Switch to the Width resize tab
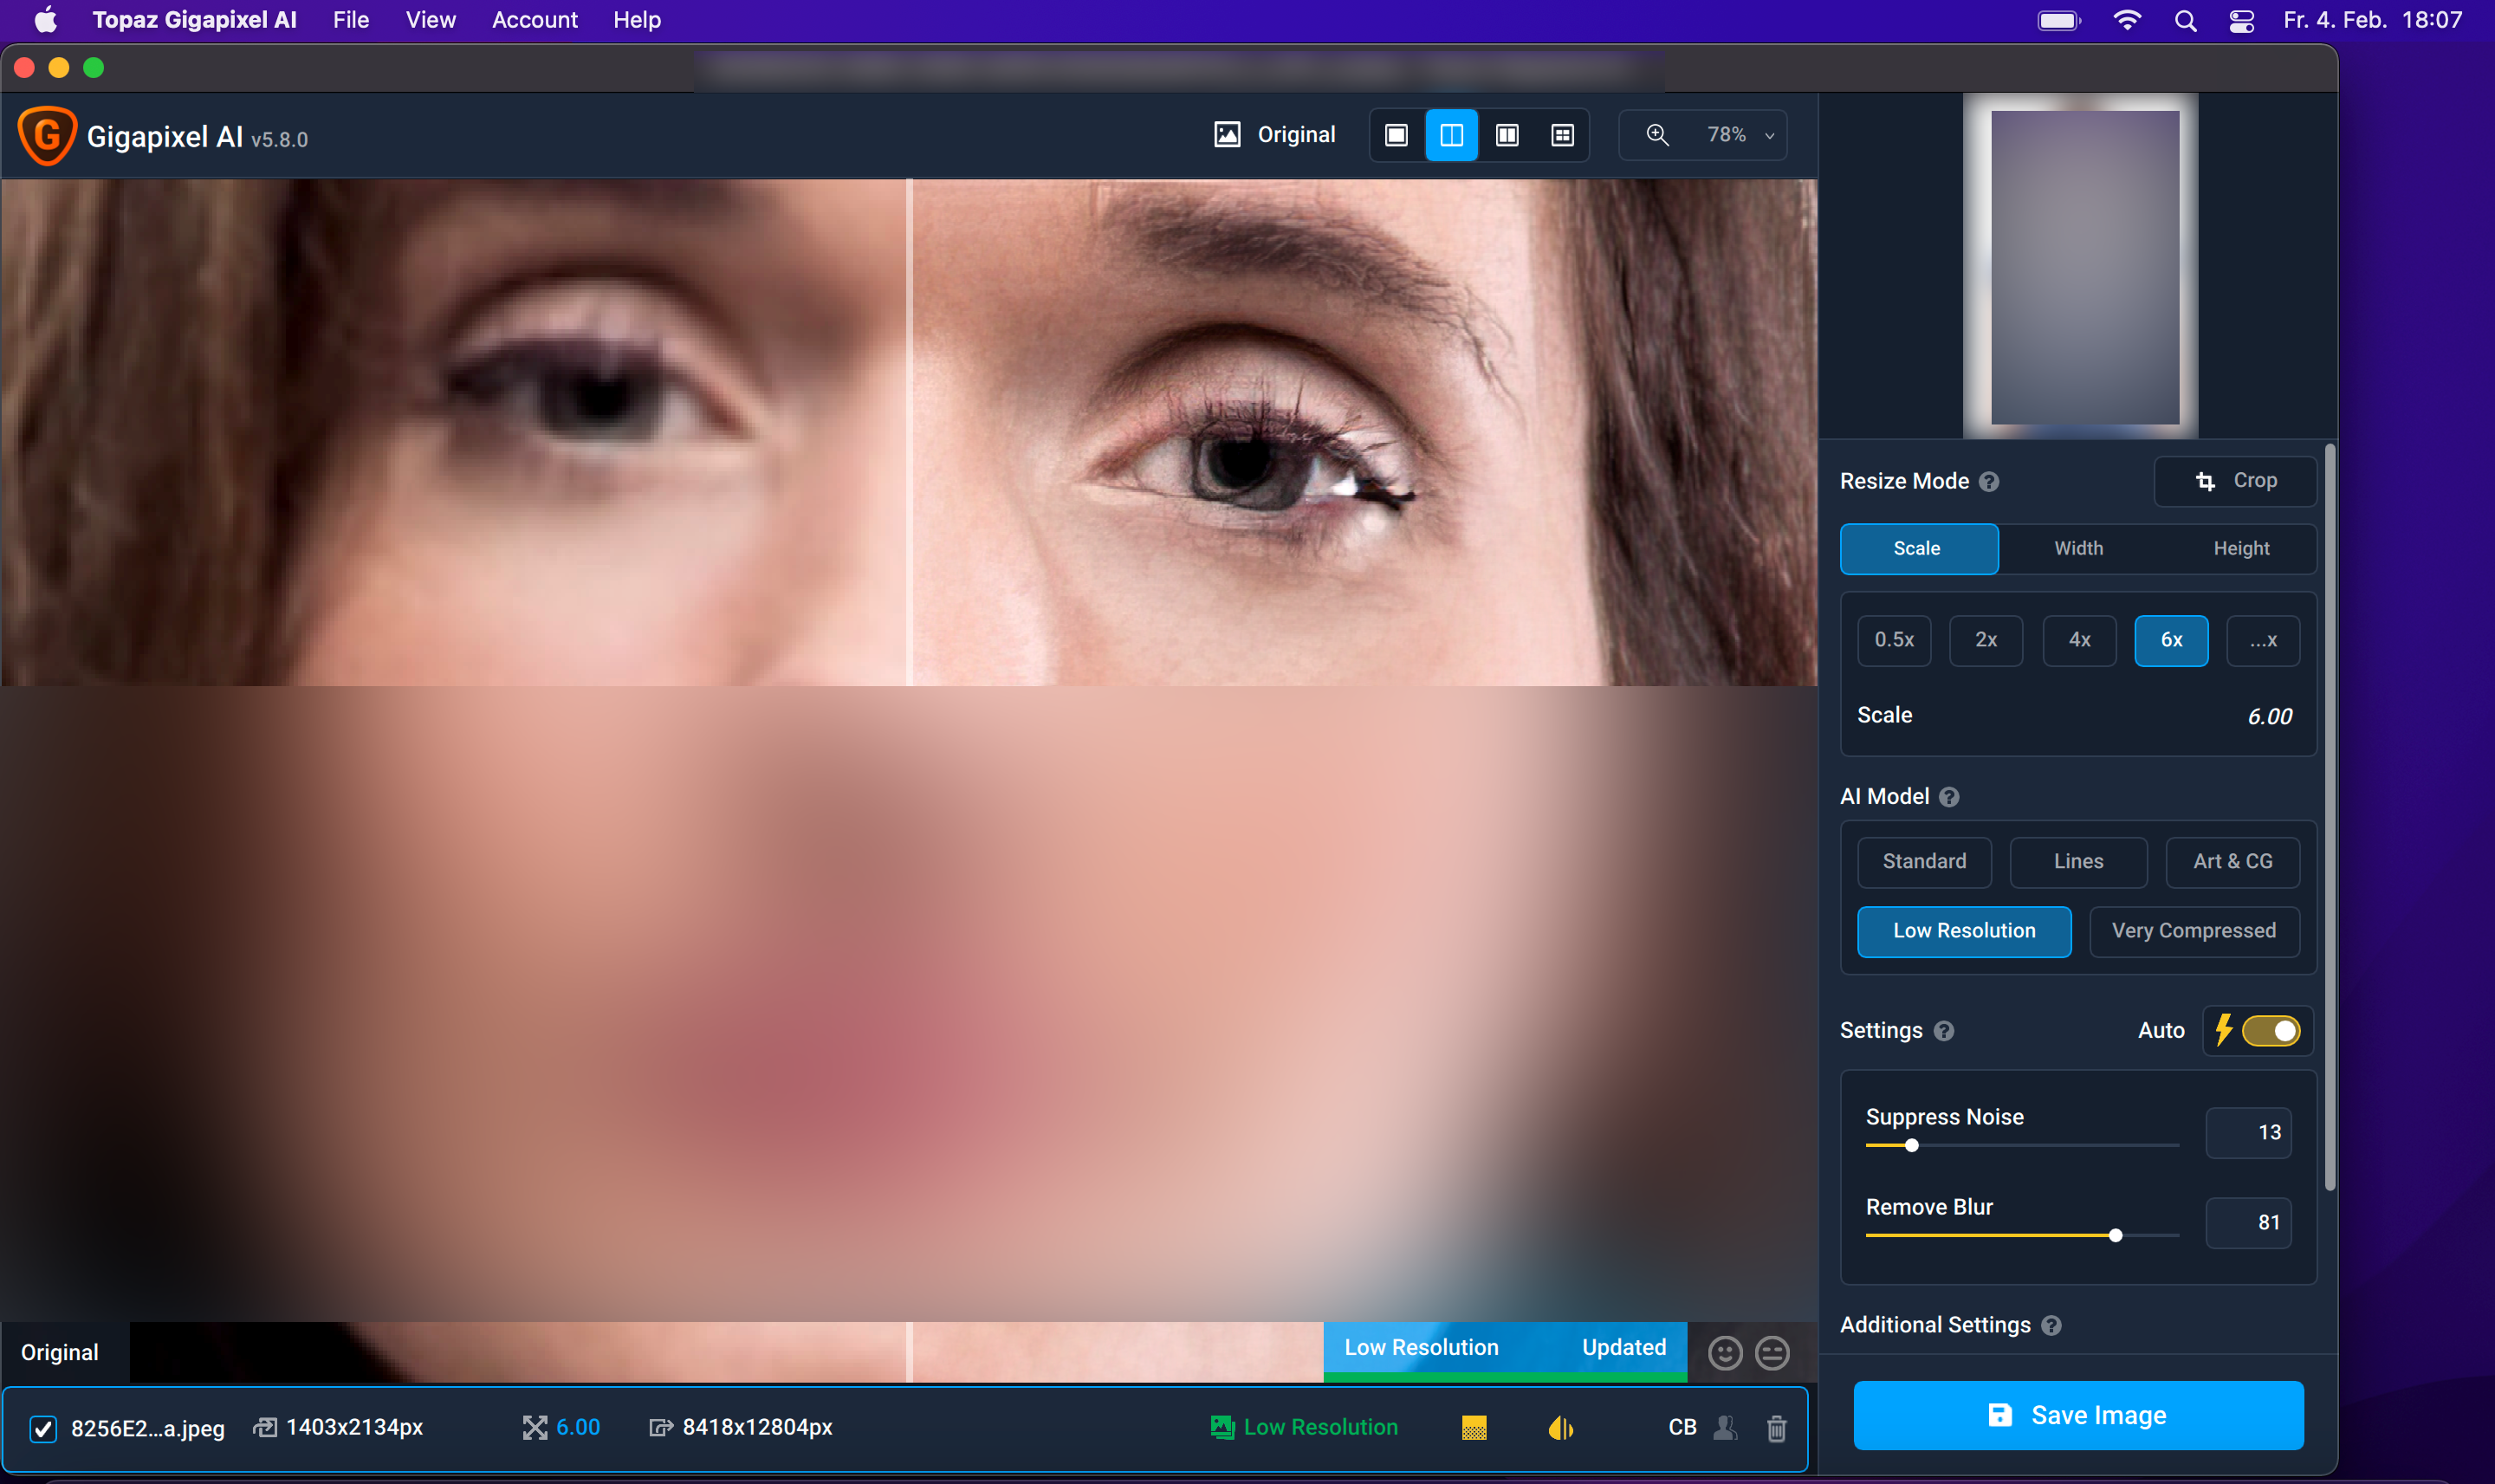The image size is (2495, 1484). [x=2078, y=549]
